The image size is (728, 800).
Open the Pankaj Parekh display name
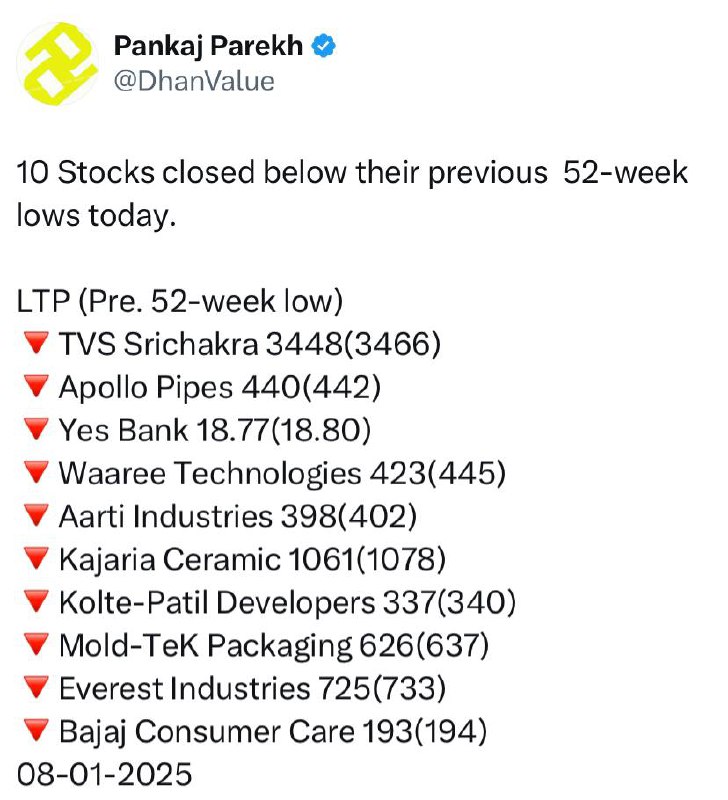coord(208,46)
